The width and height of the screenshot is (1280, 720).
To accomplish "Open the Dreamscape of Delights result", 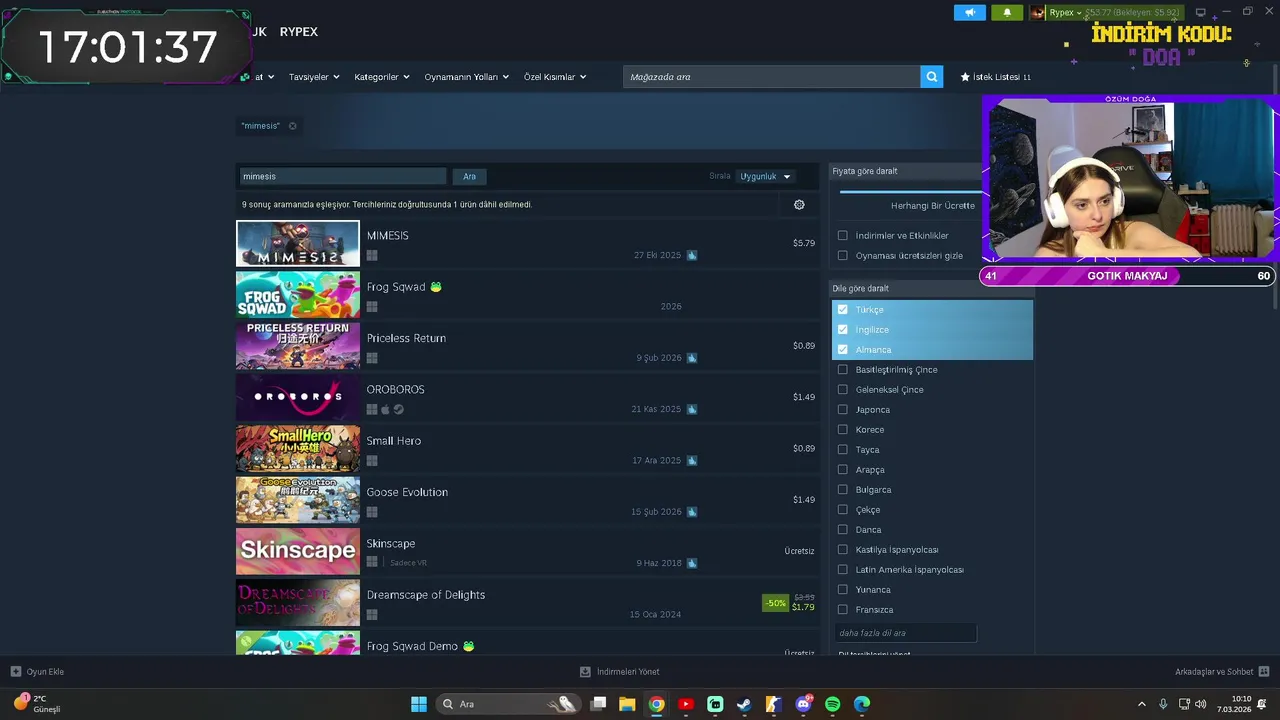I will tap(528, 603).
